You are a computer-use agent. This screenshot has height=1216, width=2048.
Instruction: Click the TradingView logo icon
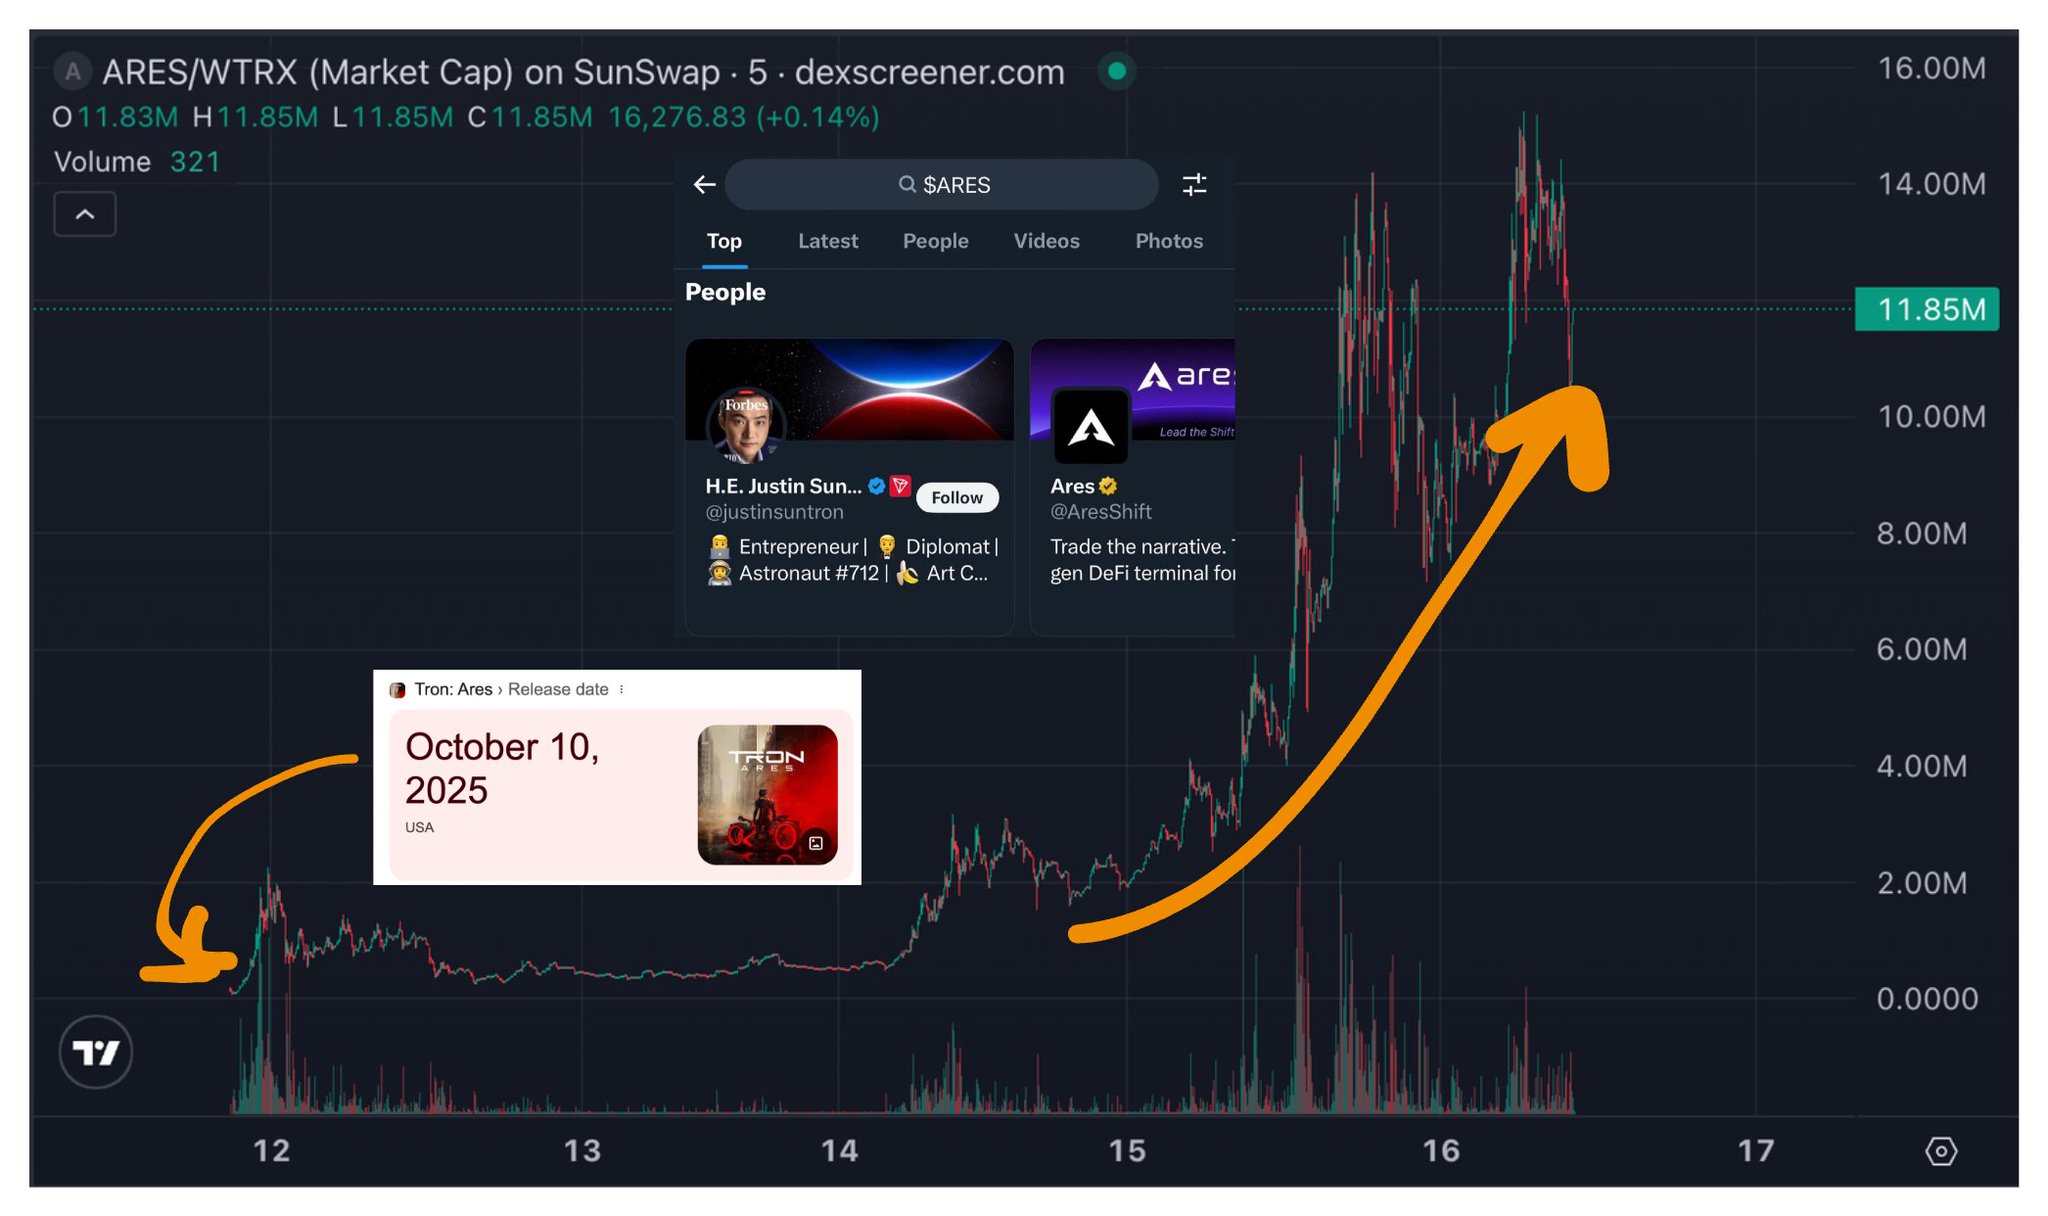tap(96, 1052)
